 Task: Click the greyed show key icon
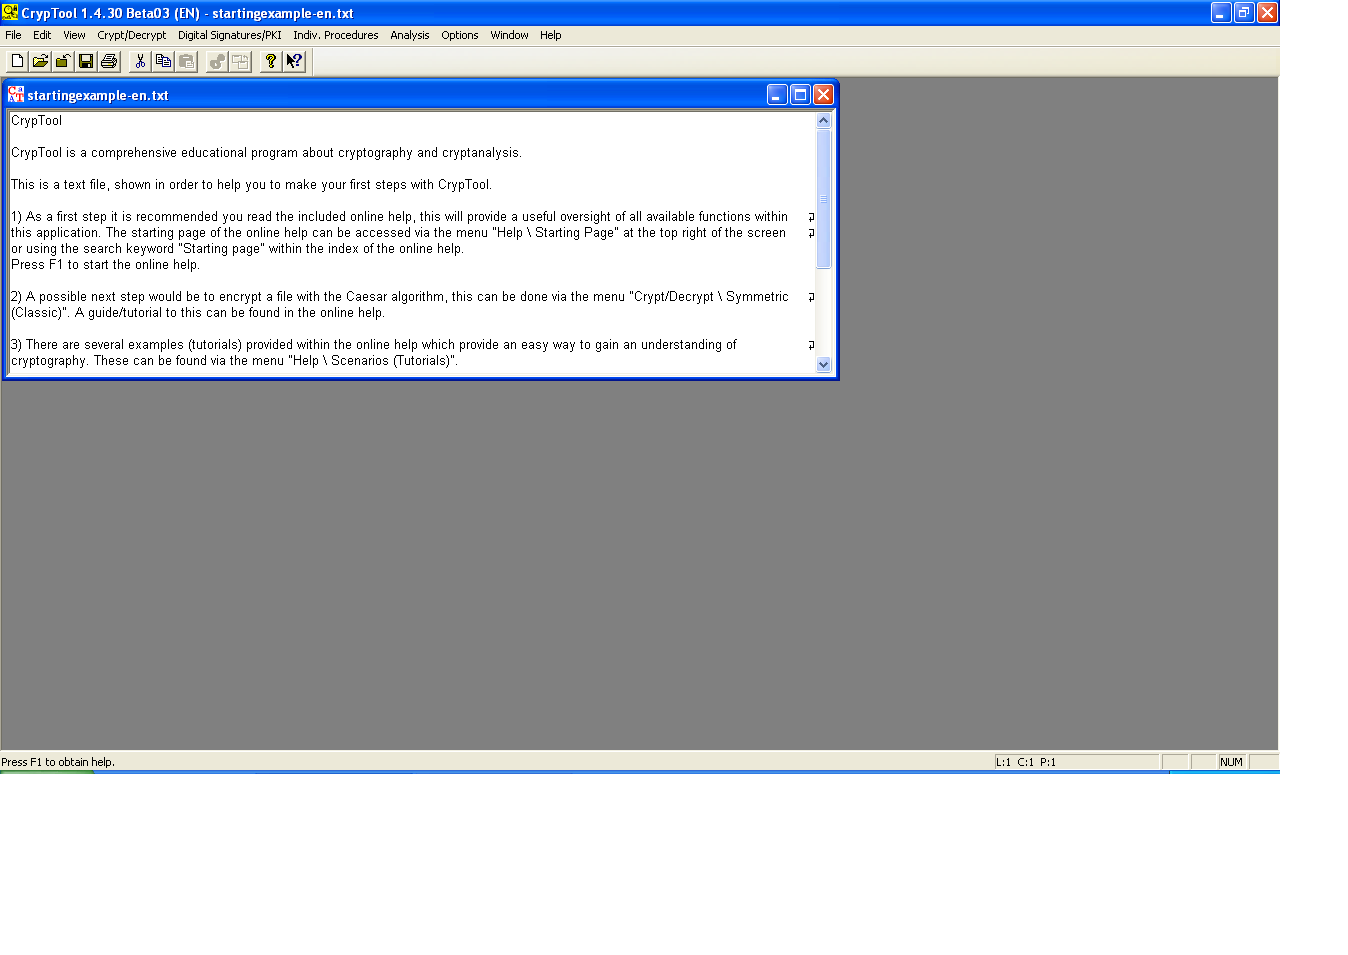coord(217,61)
